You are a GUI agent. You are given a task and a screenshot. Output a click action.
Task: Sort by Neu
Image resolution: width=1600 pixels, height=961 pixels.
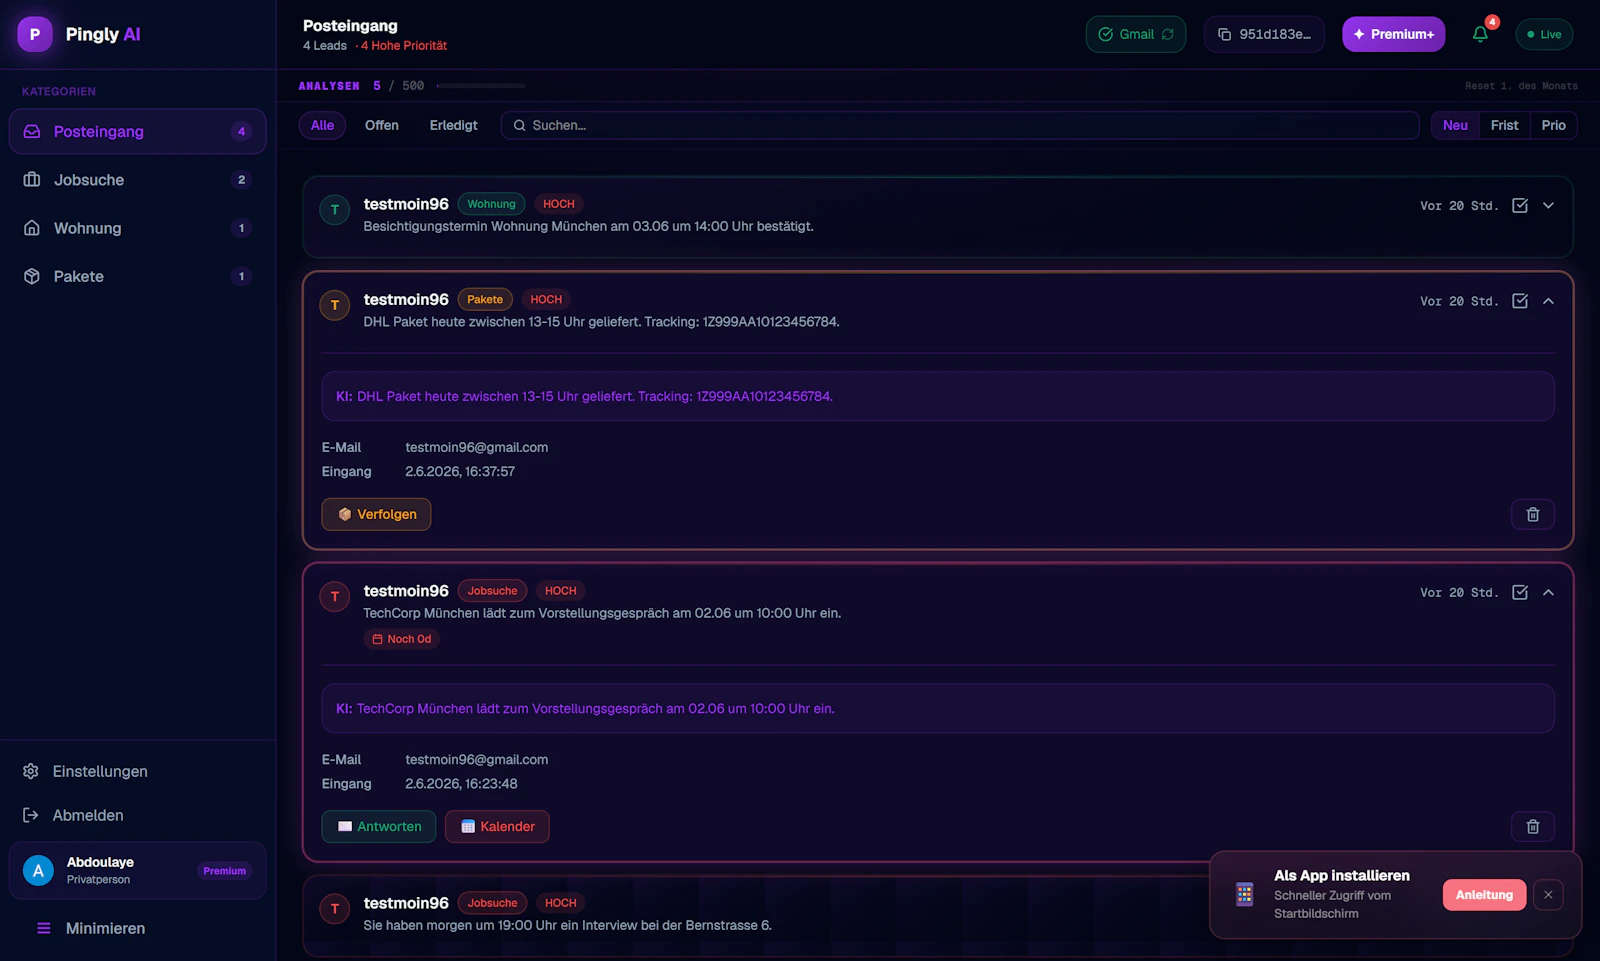tap(1455, 125)
